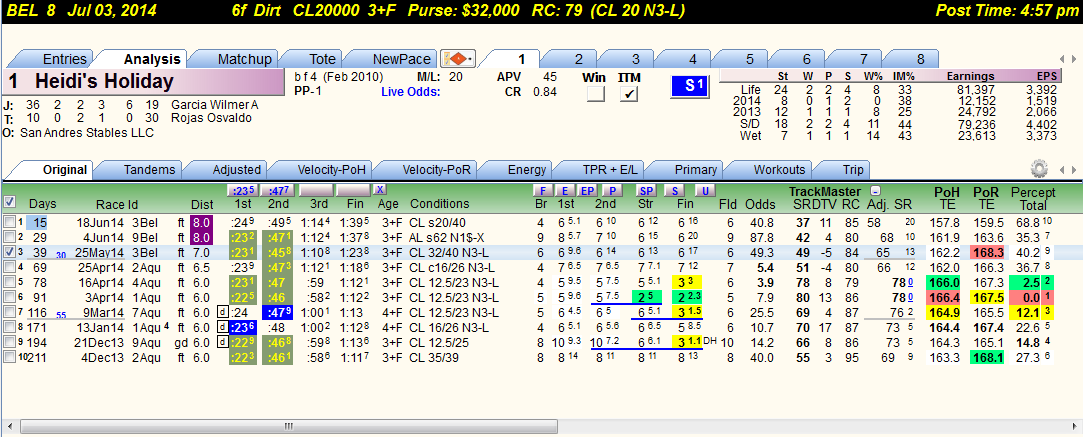1083x437 pixels.
Task: Click the Conditions column header
Action: (x=439, y=204)
